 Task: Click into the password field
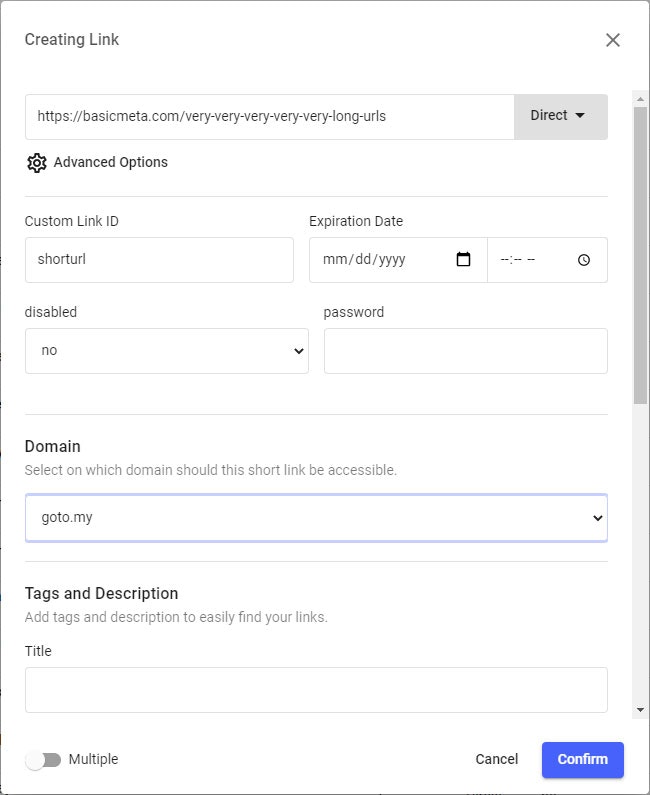[x=465, y=351]
